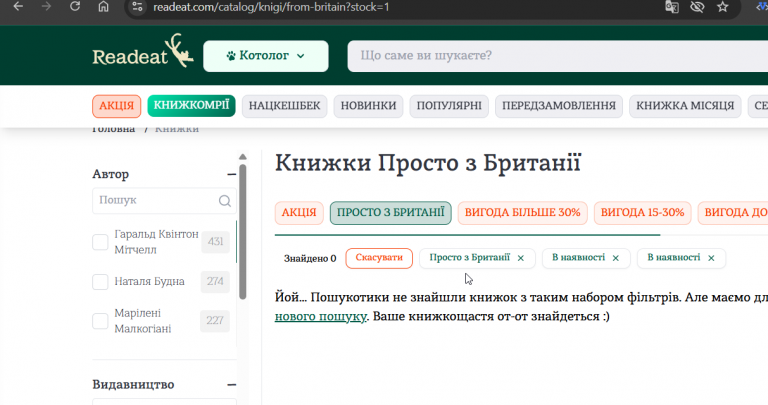Collapse the Автор filter section
Screen dimensions: 768x405
pos(232,174)
